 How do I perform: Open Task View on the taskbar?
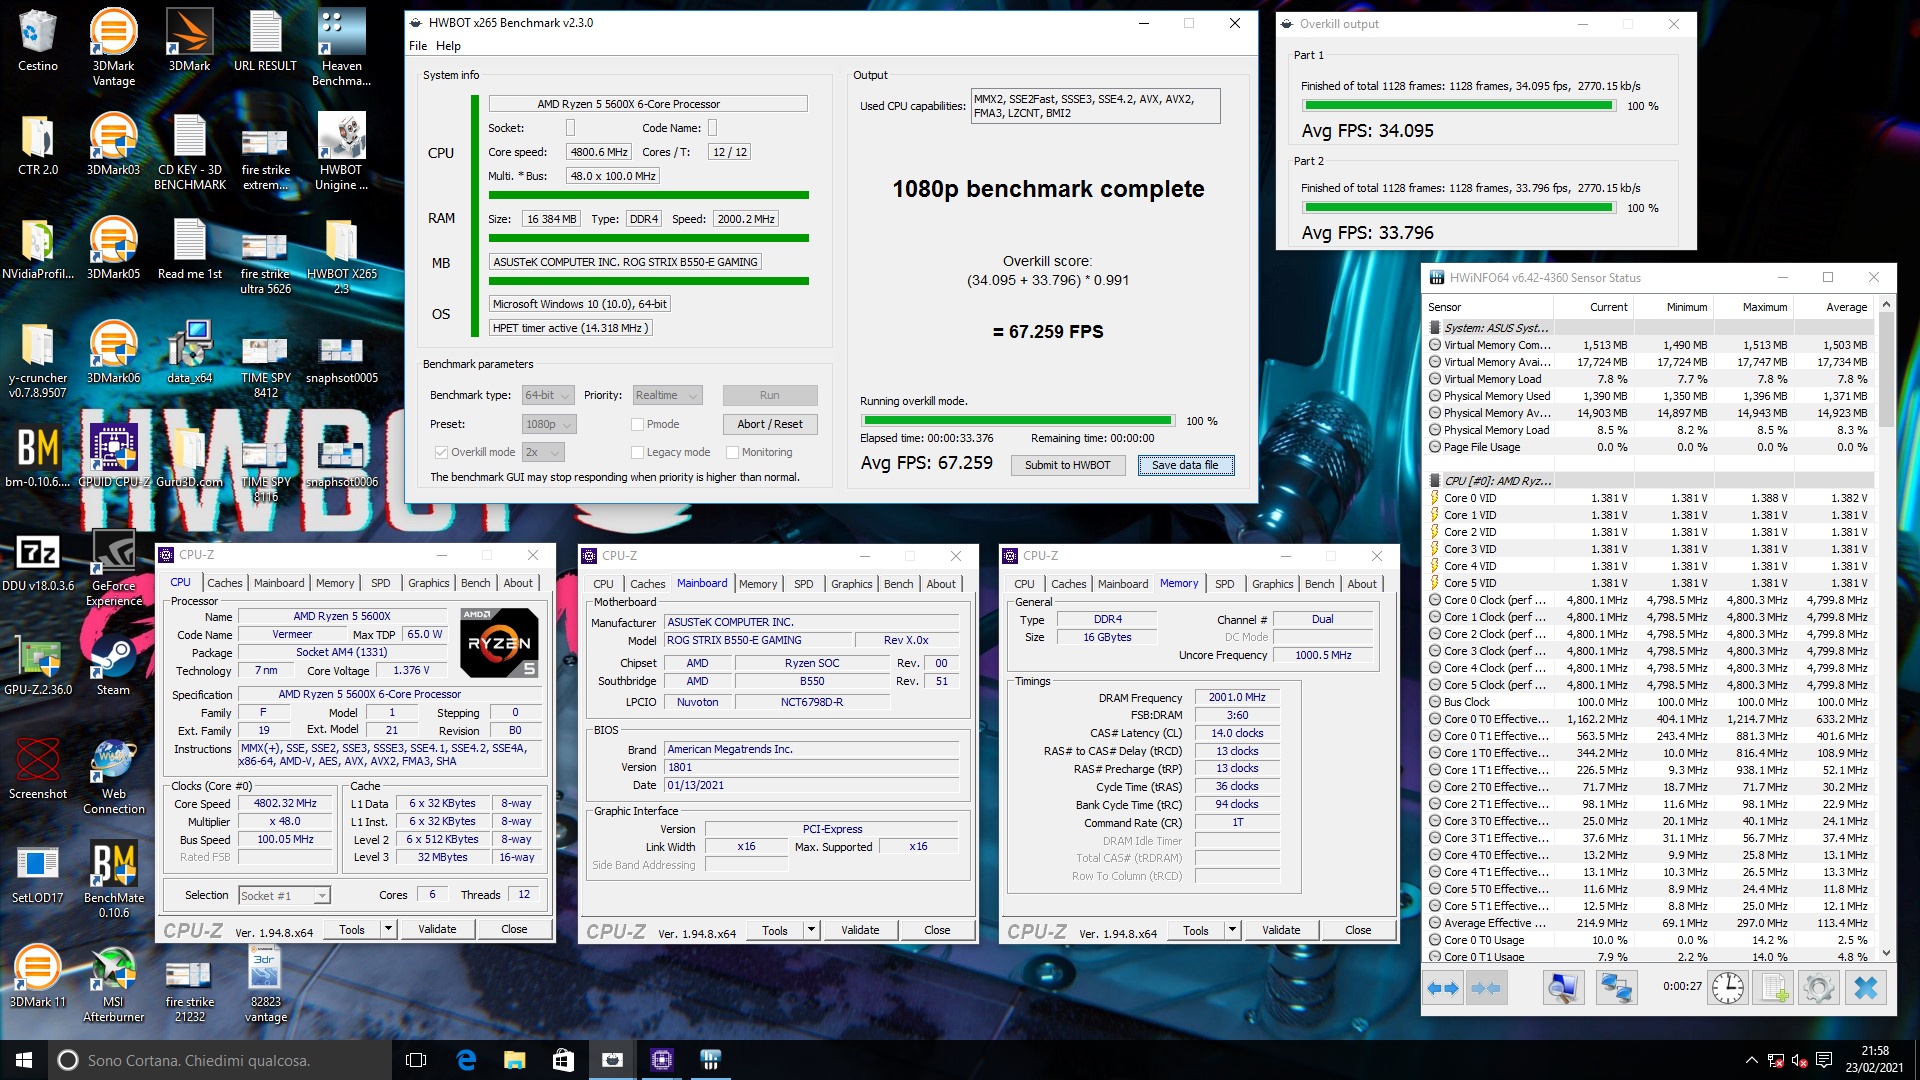417,1060
